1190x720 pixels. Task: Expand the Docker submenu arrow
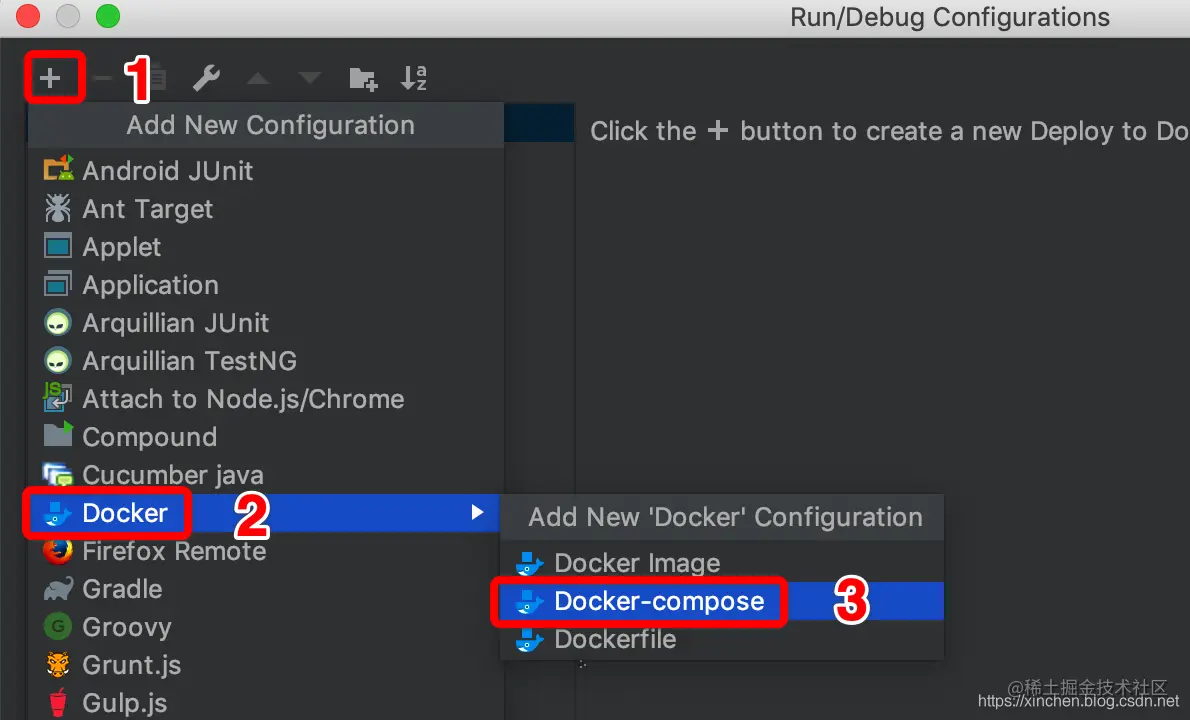click(479, 512)
